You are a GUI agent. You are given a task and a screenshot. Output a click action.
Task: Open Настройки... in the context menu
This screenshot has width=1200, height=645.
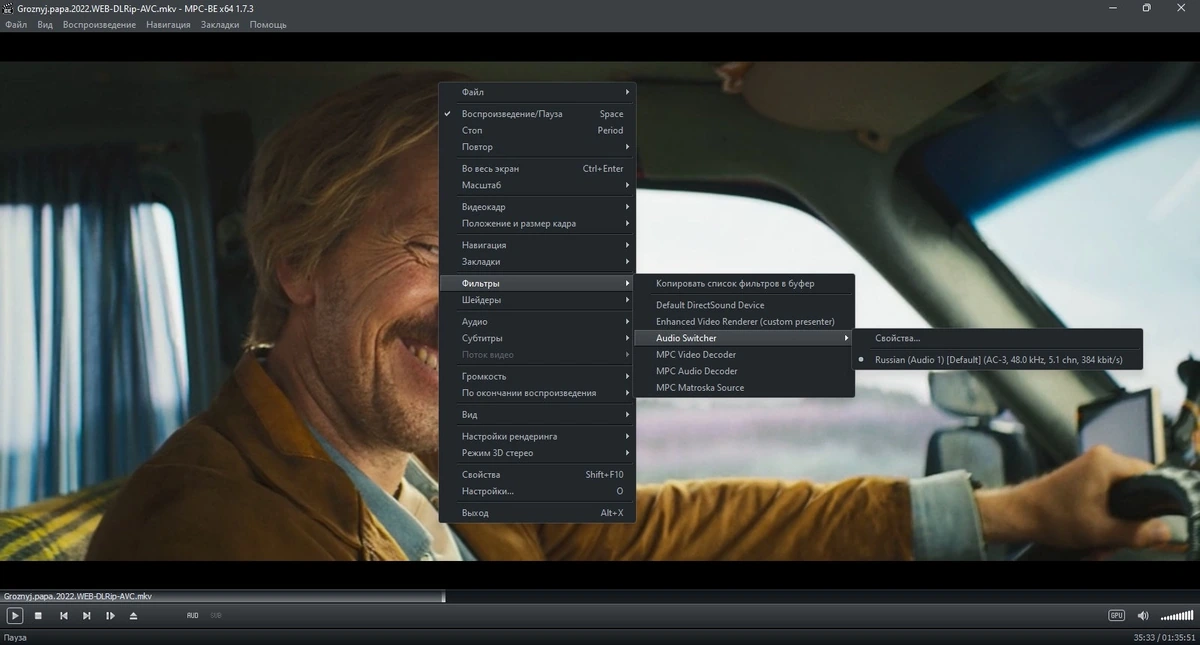[537, 491]
